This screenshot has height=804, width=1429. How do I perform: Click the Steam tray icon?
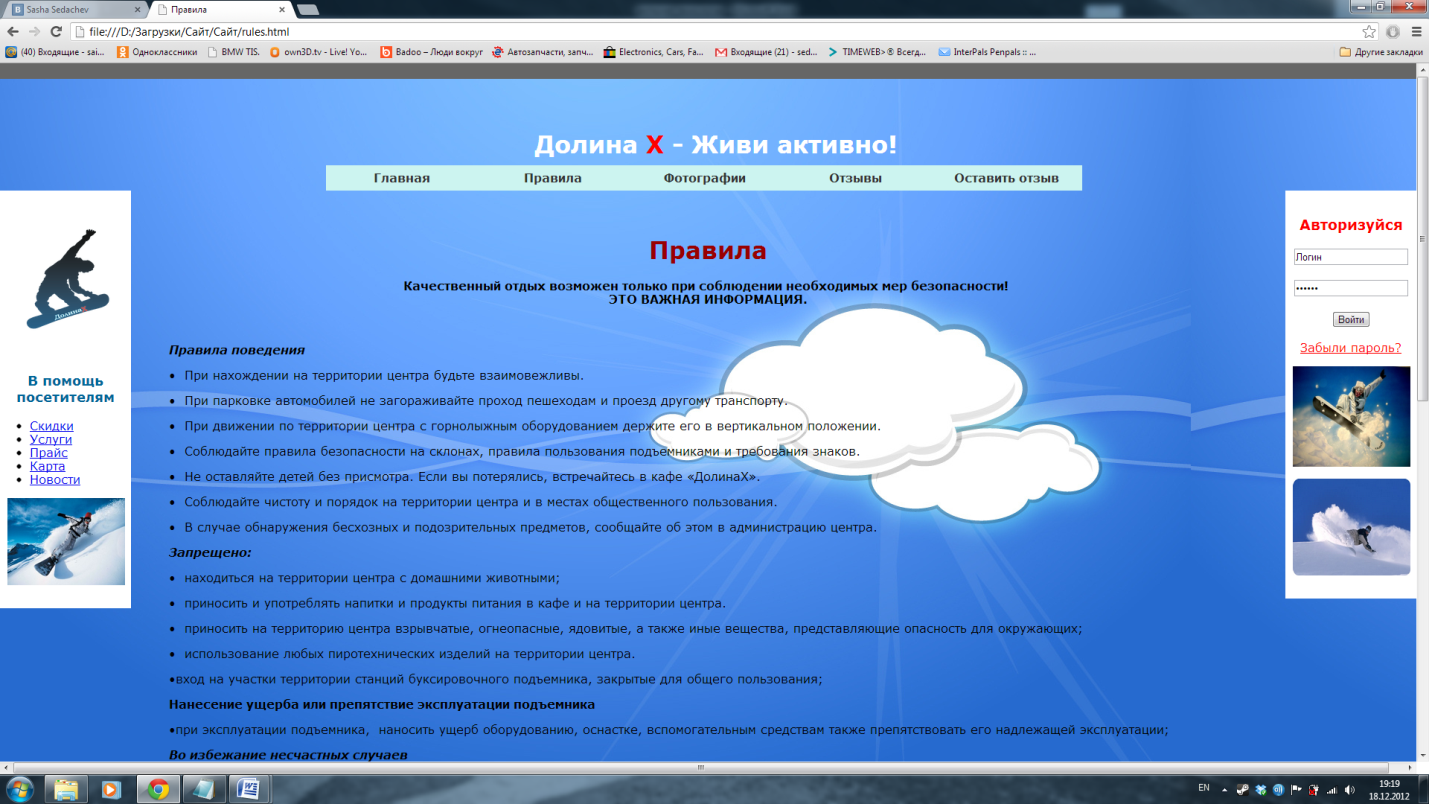pyautogui.click(x=1244, y=789)
